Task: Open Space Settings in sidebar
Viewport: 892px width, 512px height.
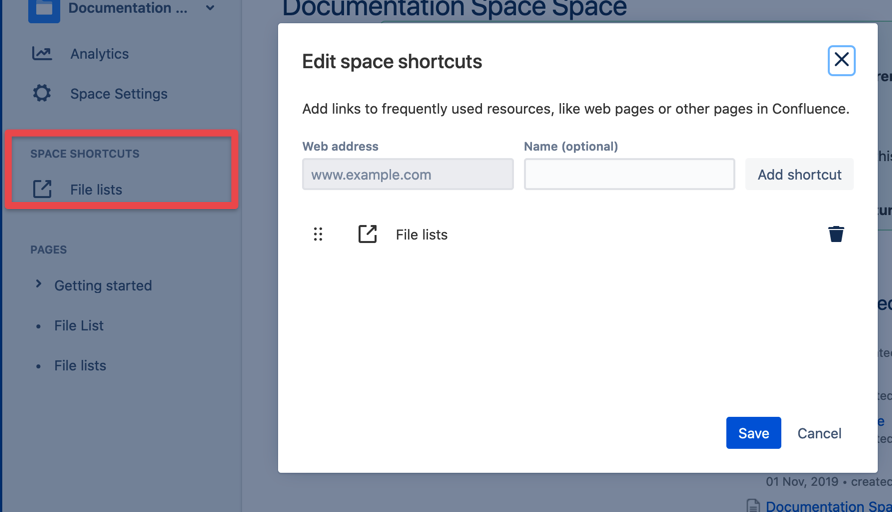Action: click(x=118, y=94)
